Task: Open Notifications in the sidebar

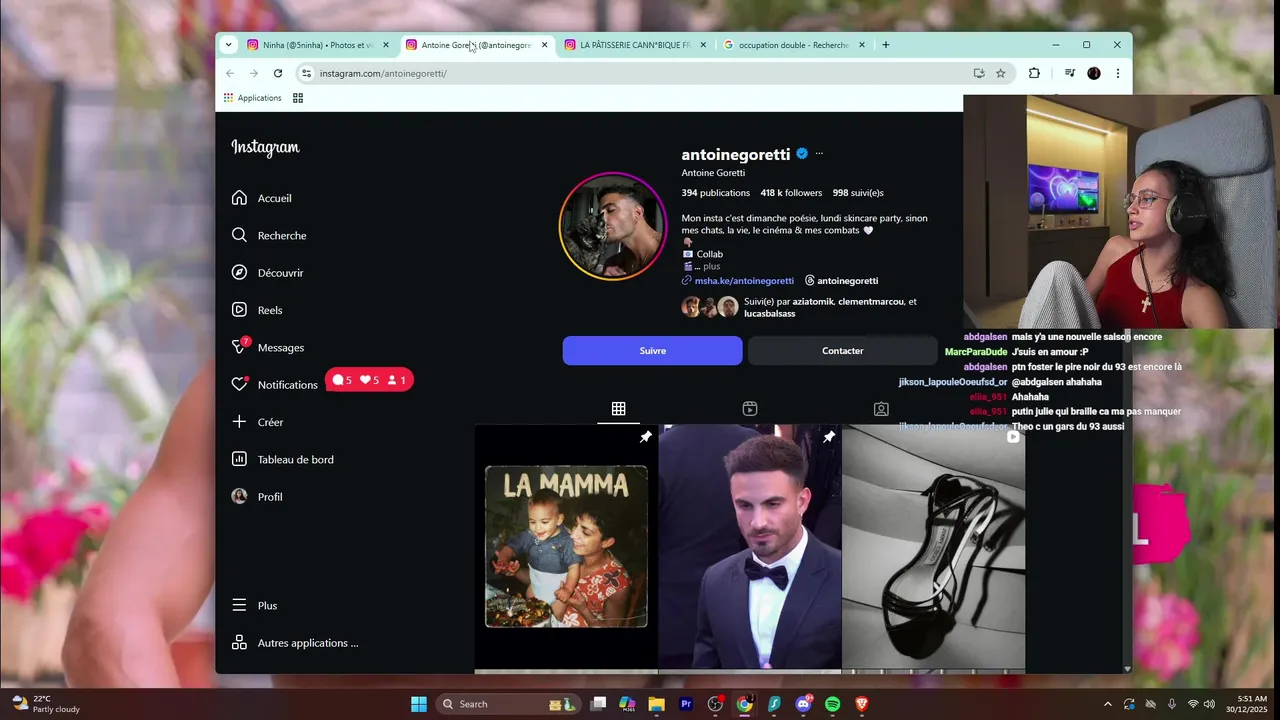Action: (274, 385)
